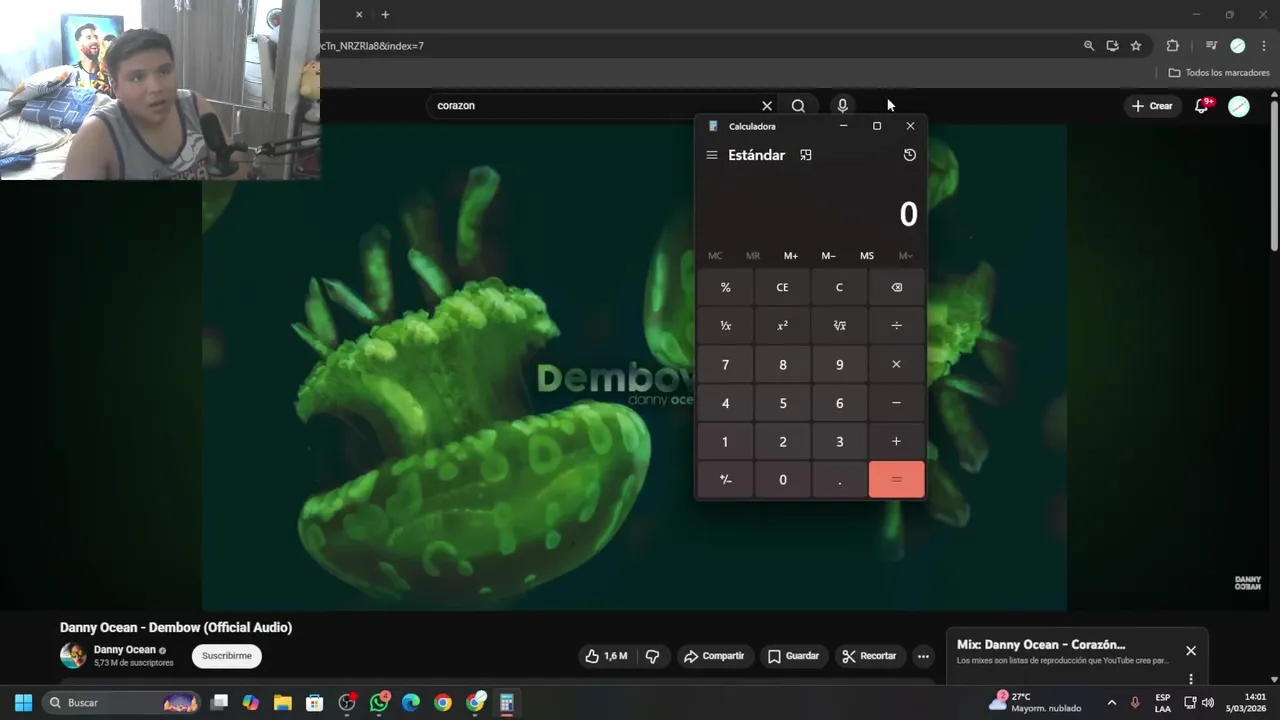Screen dimensions: 1280x720
Task: Open the browser zoom indicator icon
Action: point(1089,46)
